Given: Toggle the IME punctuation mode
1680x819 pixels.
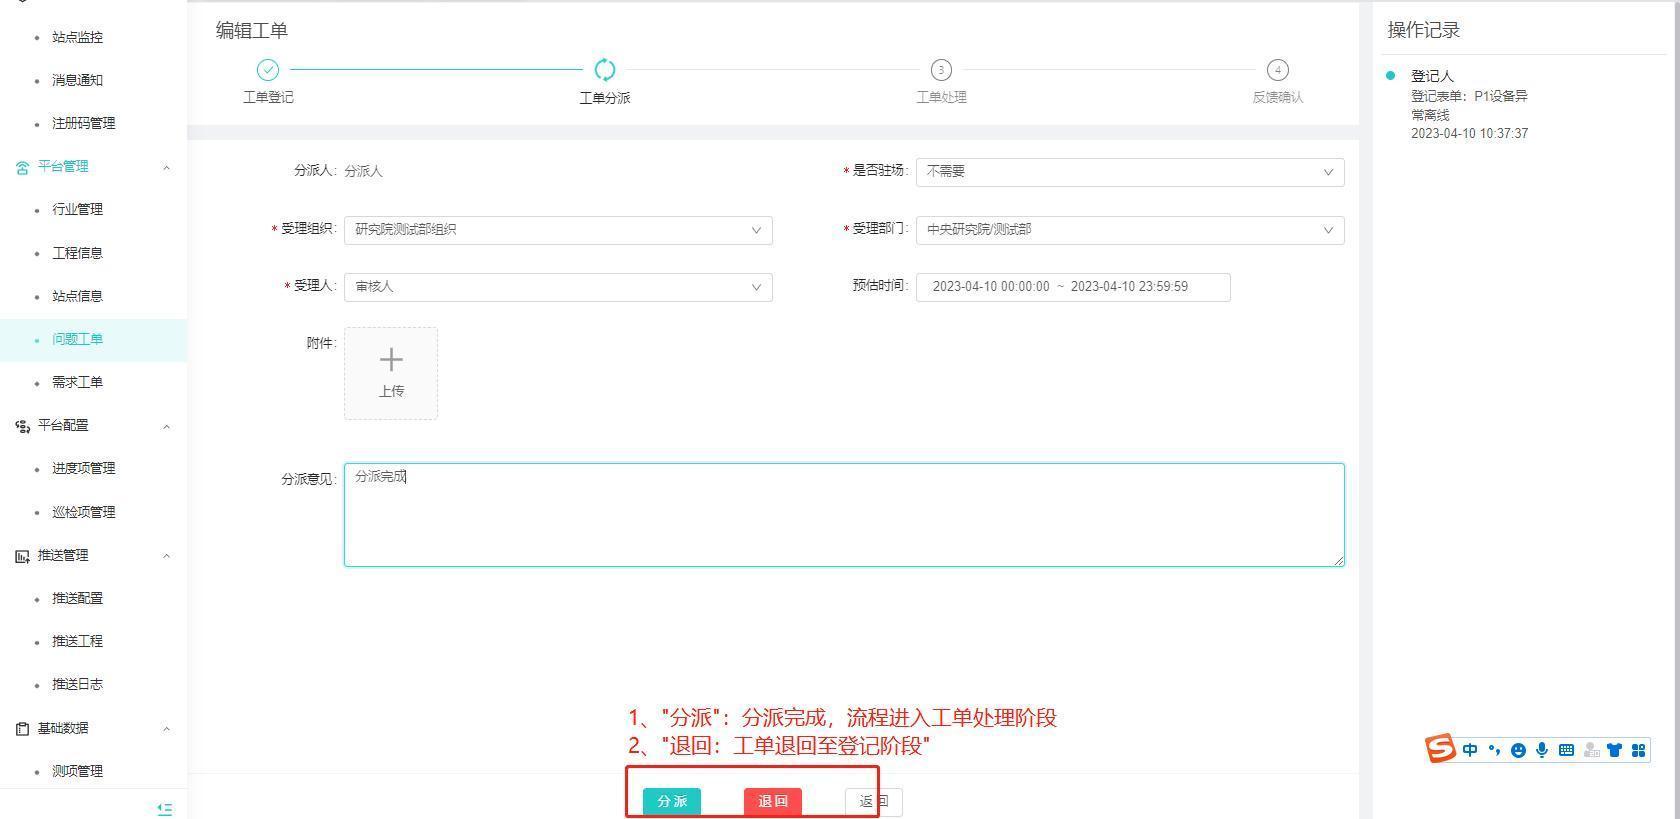Looking at the screenshot, I should tap(1494, 750).
